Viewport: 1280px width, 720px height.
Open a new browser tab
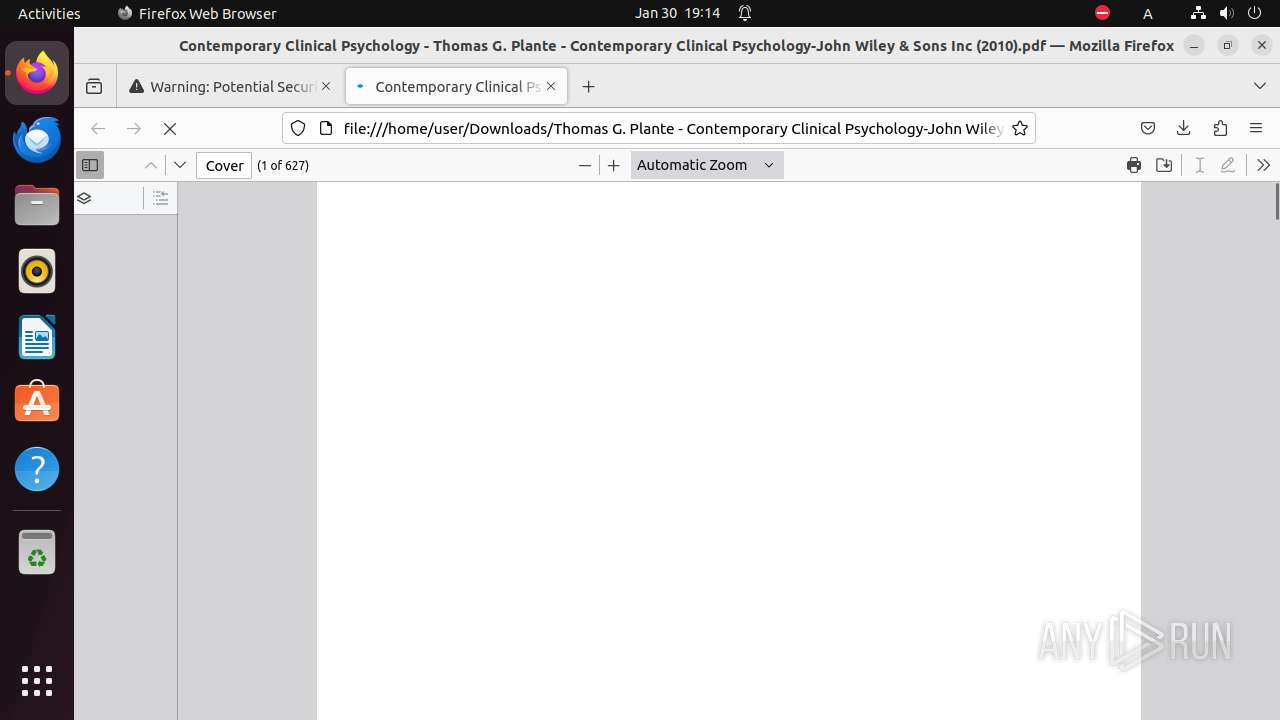[589, 87]
